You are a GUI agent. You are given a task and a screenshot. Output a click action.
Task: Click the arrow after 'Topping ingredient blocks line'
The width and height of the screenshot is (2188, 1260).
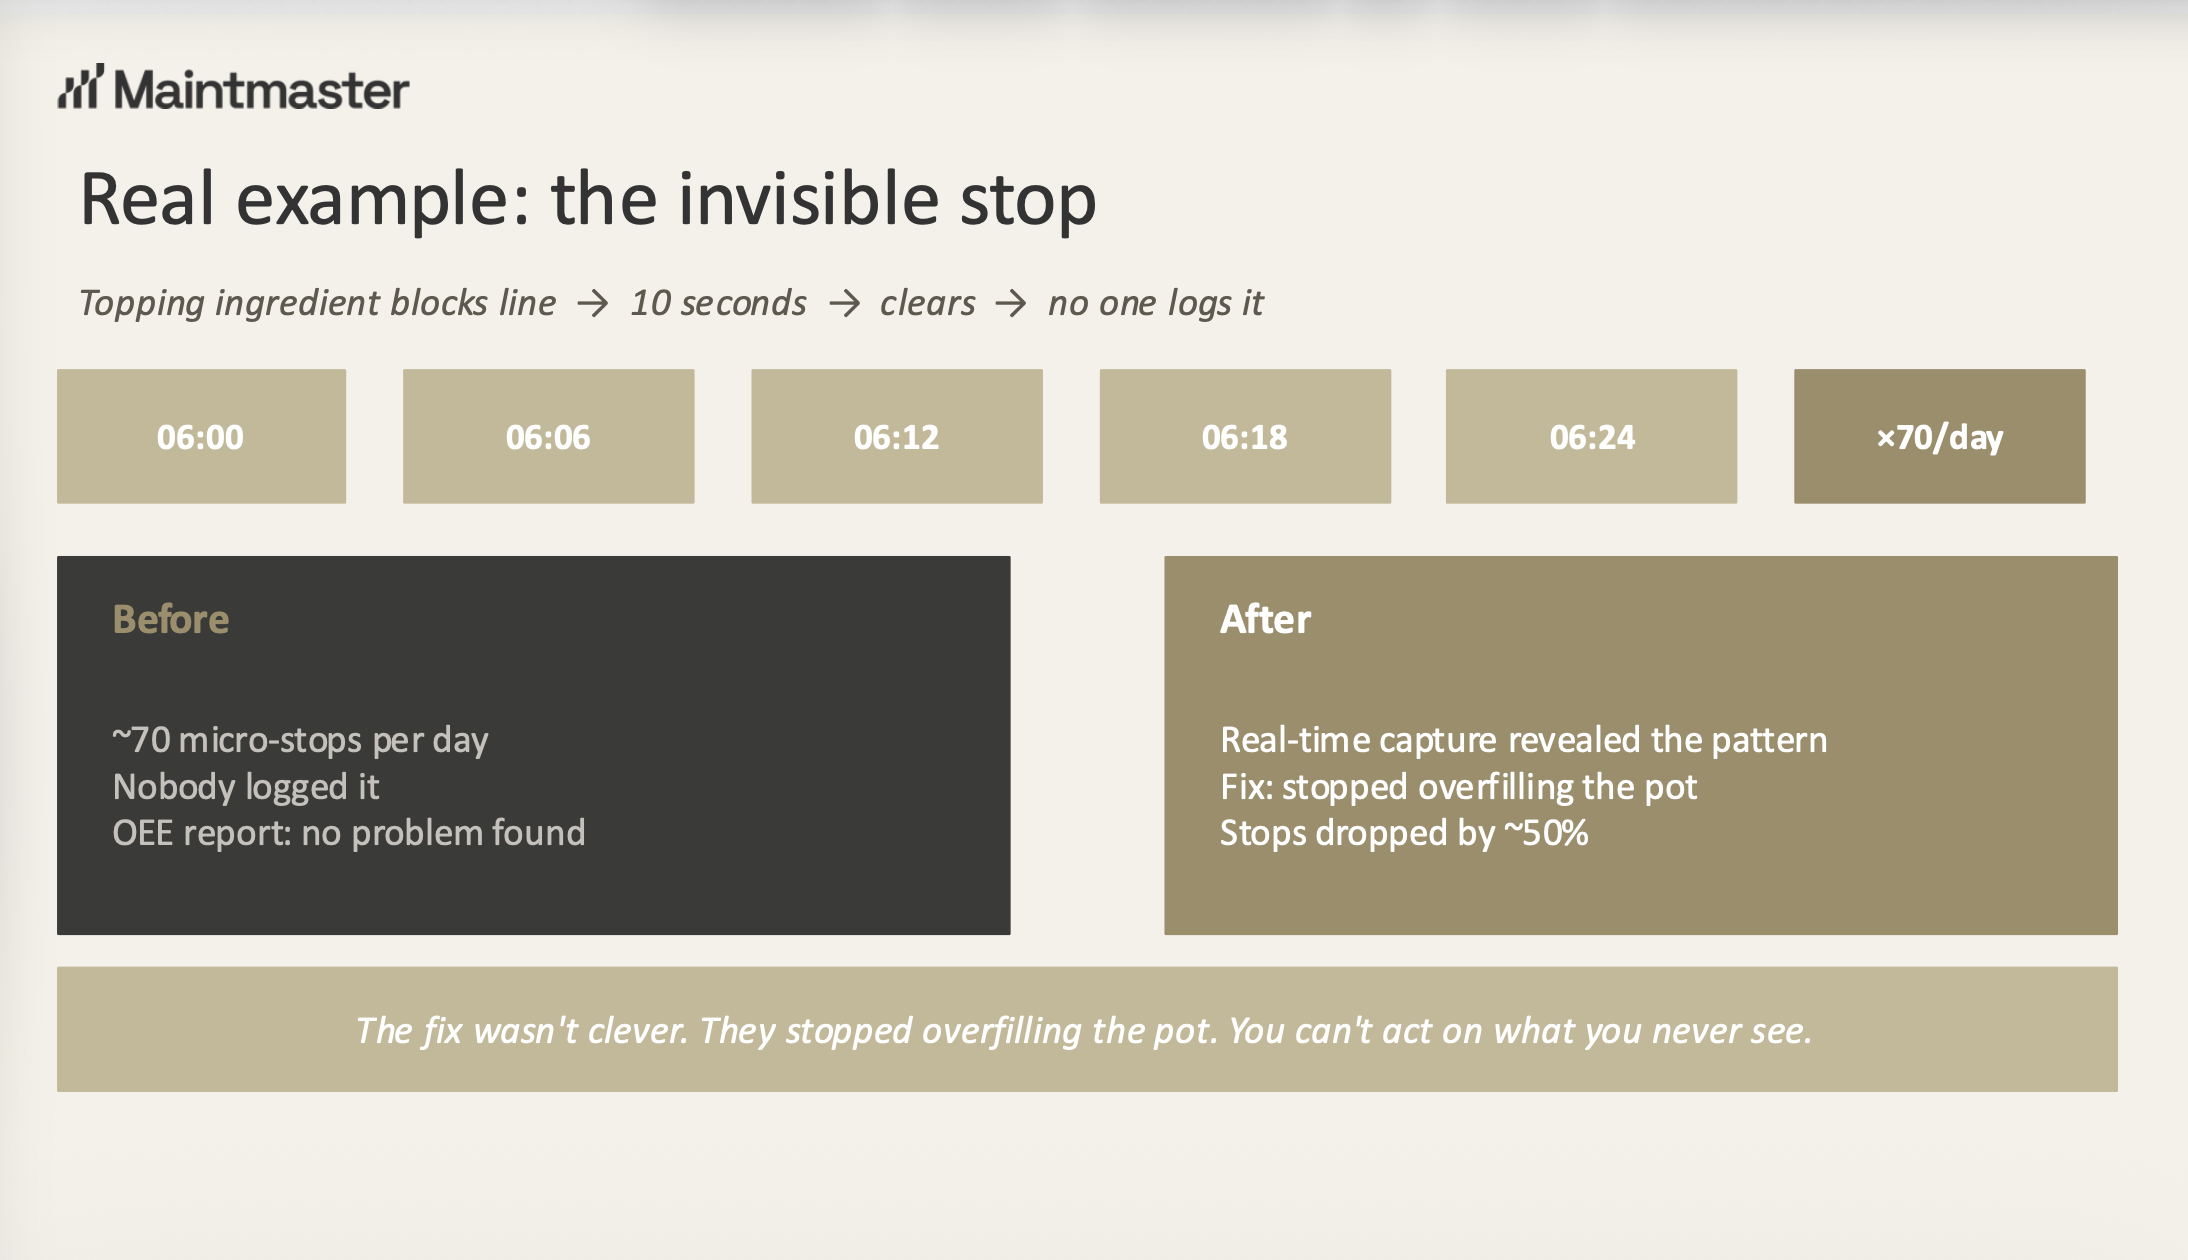[x=593, y=303]
